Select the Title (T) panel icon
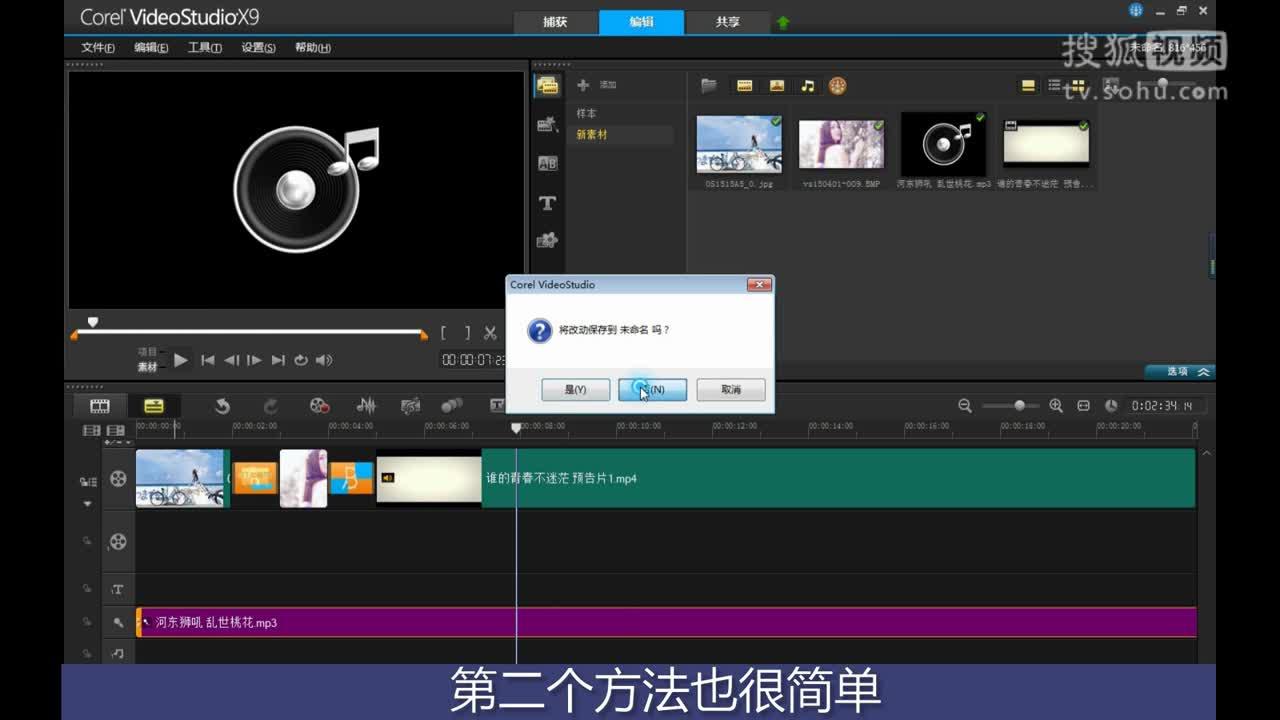The height and width of the screenshot is (720, 1280). pos(547,202)
